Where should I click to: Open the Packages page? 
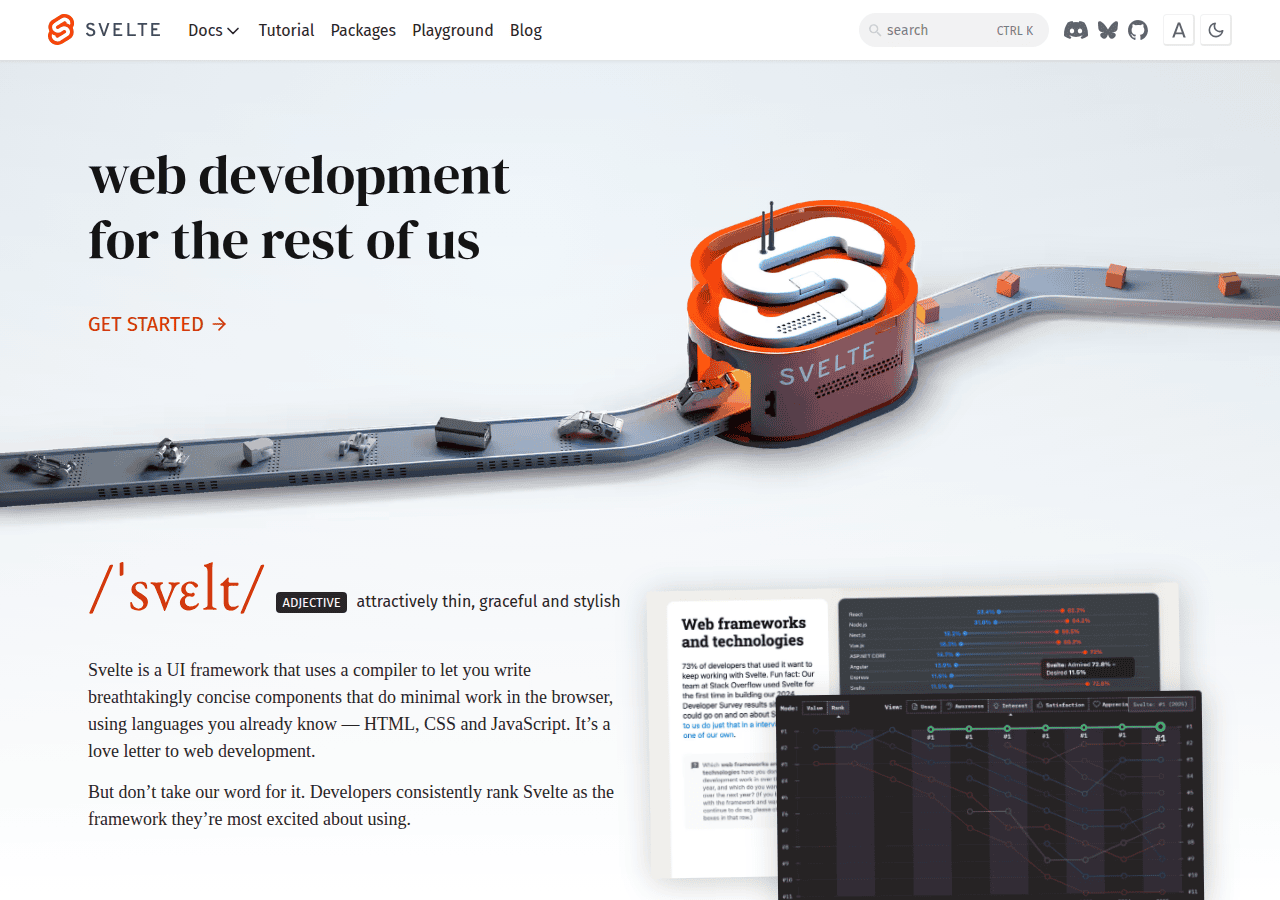pyautogui.click(x=363, y=30)
